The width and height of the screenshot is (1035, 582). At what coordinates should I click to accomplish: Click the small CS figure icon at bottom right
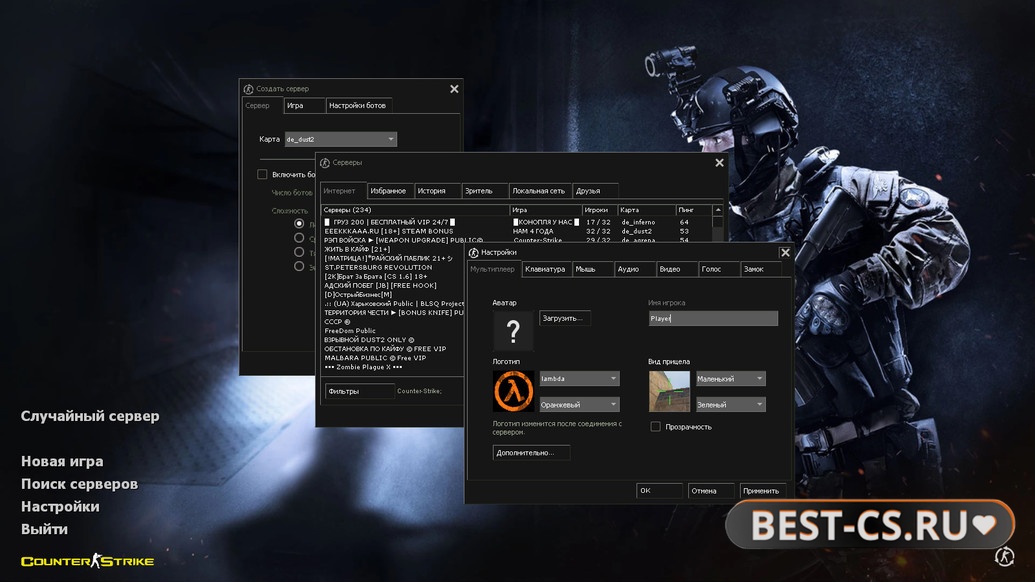click(x=1004, y=556)
